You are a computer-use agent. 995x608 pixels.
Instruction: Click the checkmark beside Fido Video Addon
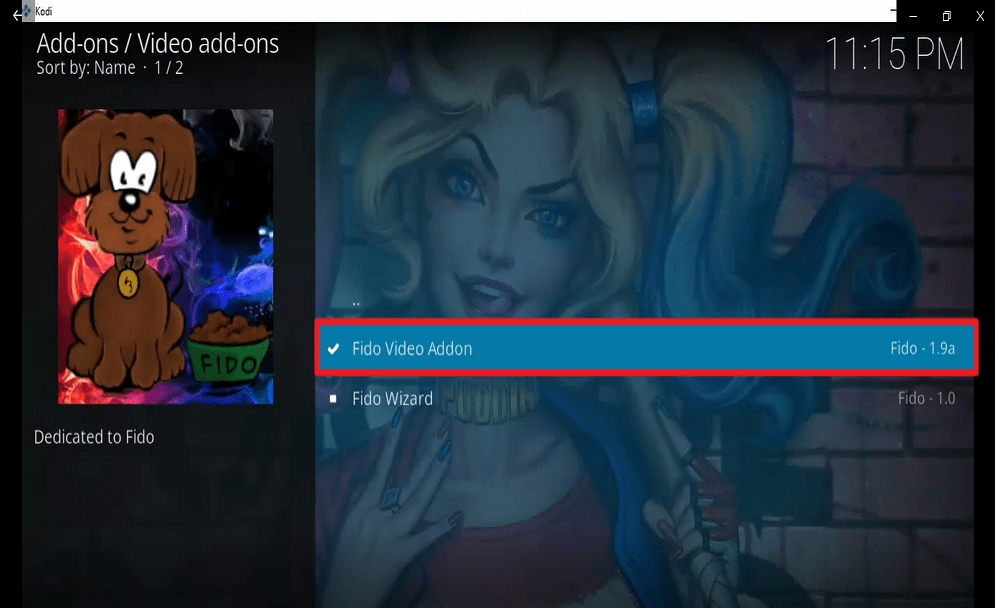click(x=333, y=348)
